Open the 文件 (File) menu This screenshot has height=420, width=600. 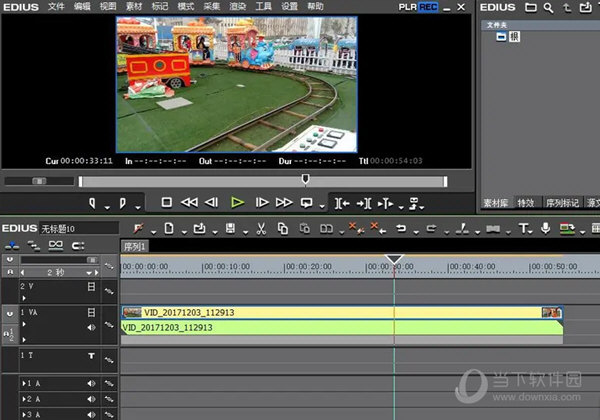[56, 7]
